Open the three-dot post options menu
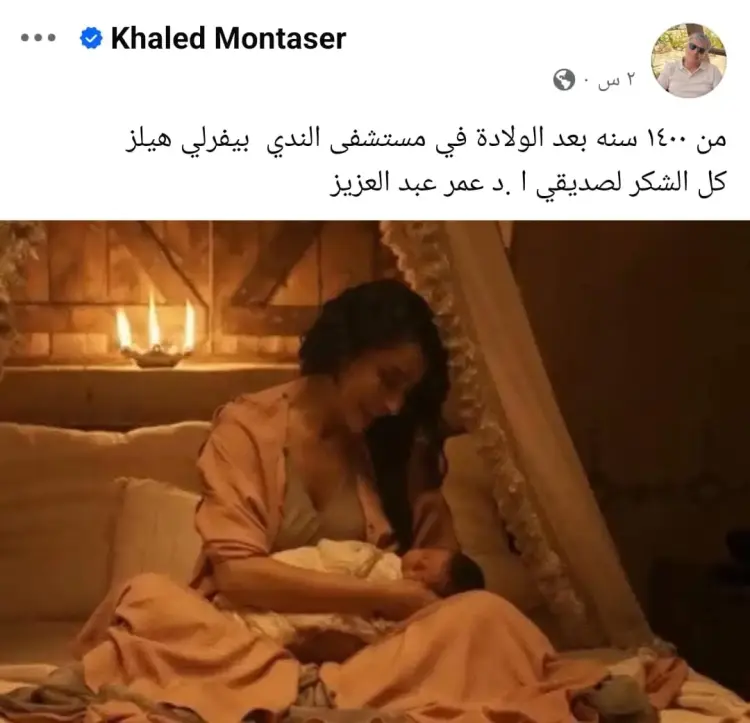Viewport: 750px width, 723px height. click(38, 38)
